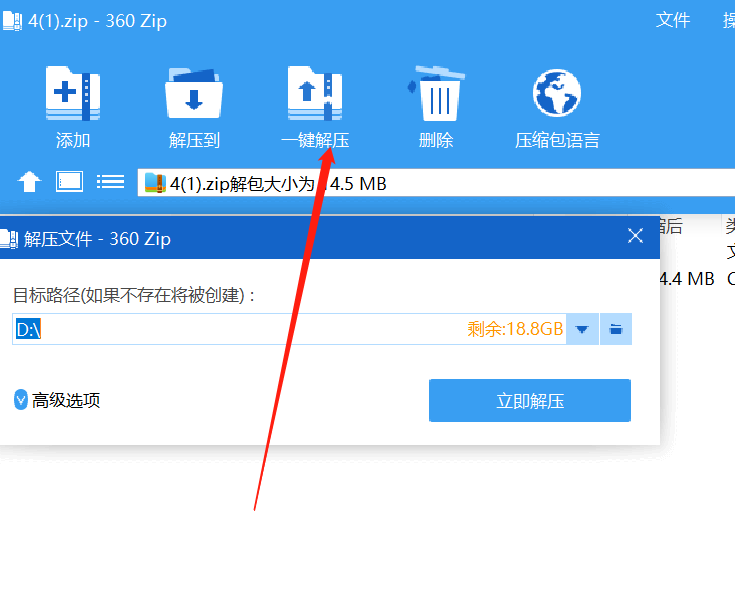The height and width of the screenshot is (595, 735).
Task: Click the 360 Zip app icon in title bar
Action: point(11,21)
